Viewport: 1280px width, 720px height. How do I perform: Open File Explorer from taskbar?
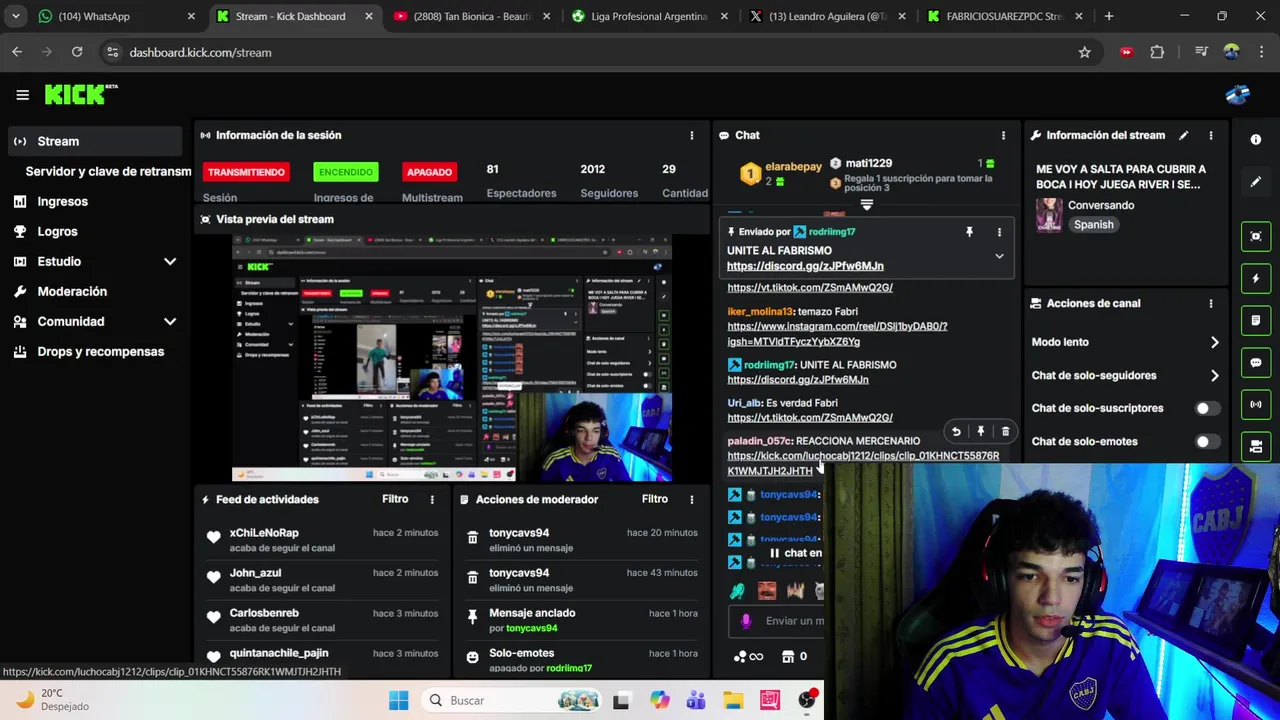(733, 700)
